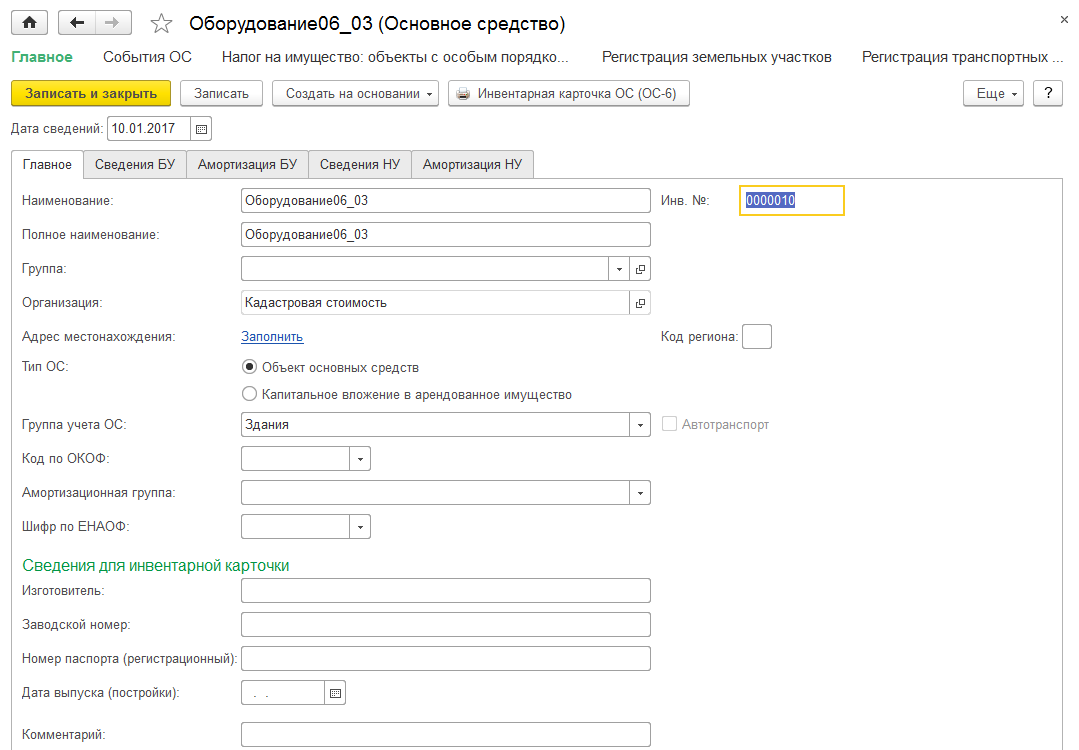Viewport: 1079px width, 750px height.
Task: Expand the Группа учета ОС dropdown
Action: pos(640,425)
